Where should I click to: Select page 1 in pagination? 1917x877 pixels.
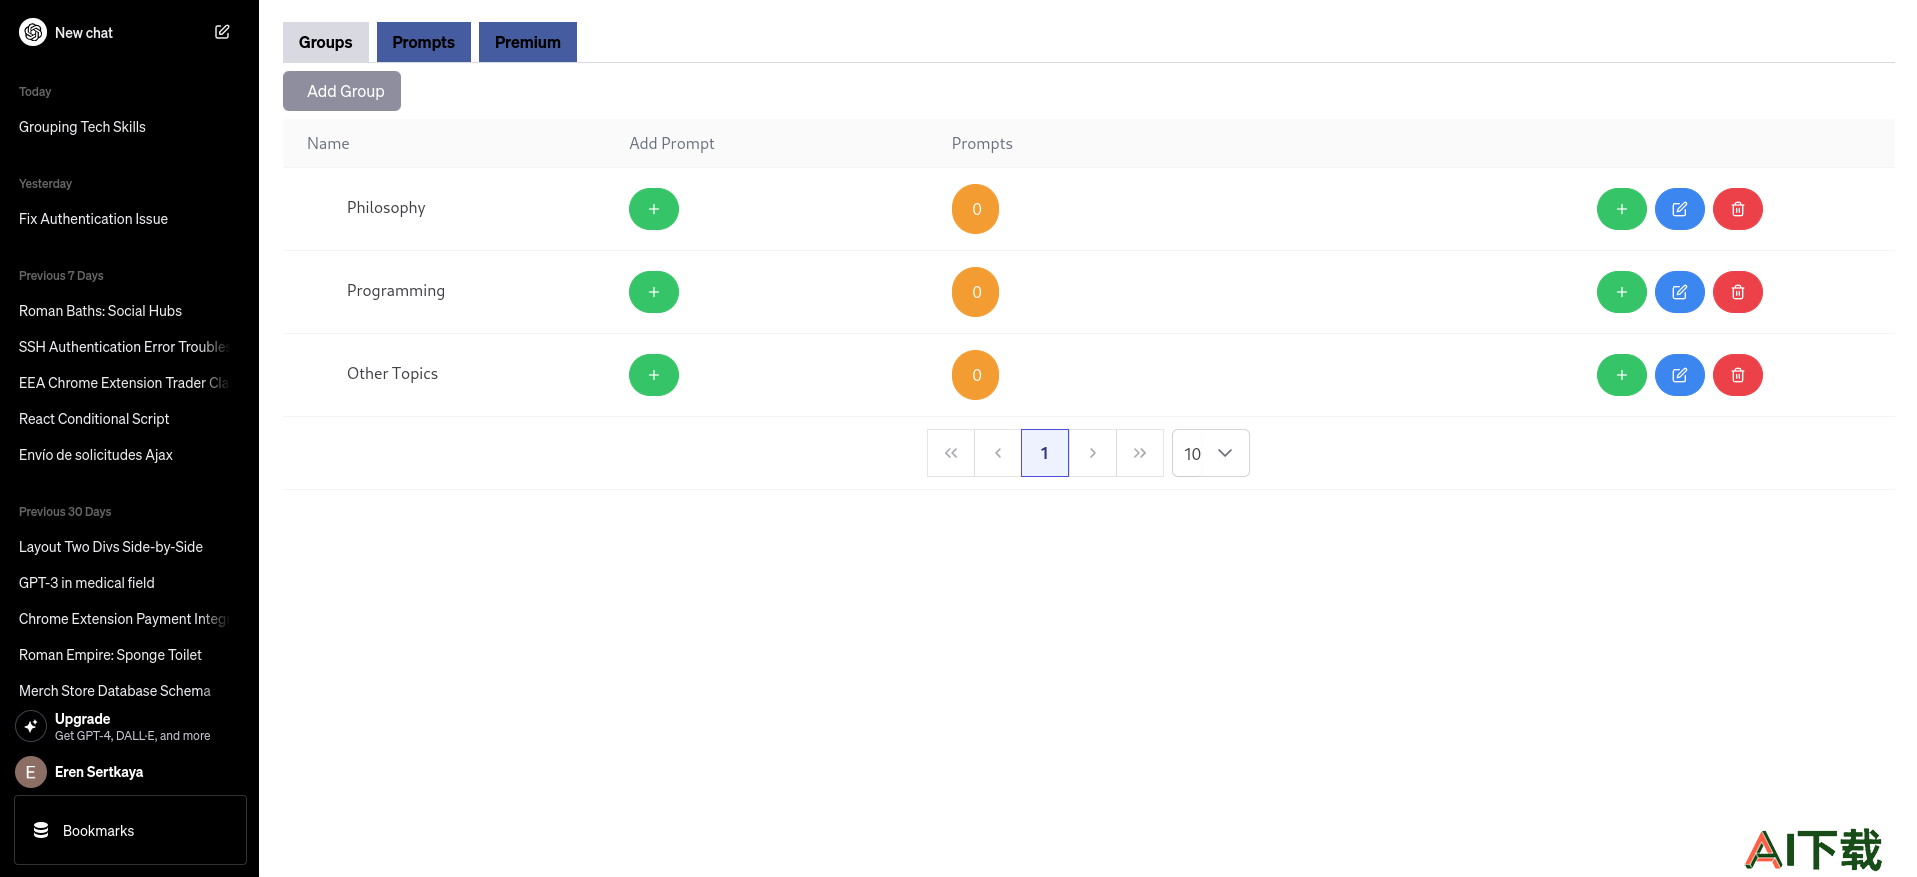click(1045, 453)
